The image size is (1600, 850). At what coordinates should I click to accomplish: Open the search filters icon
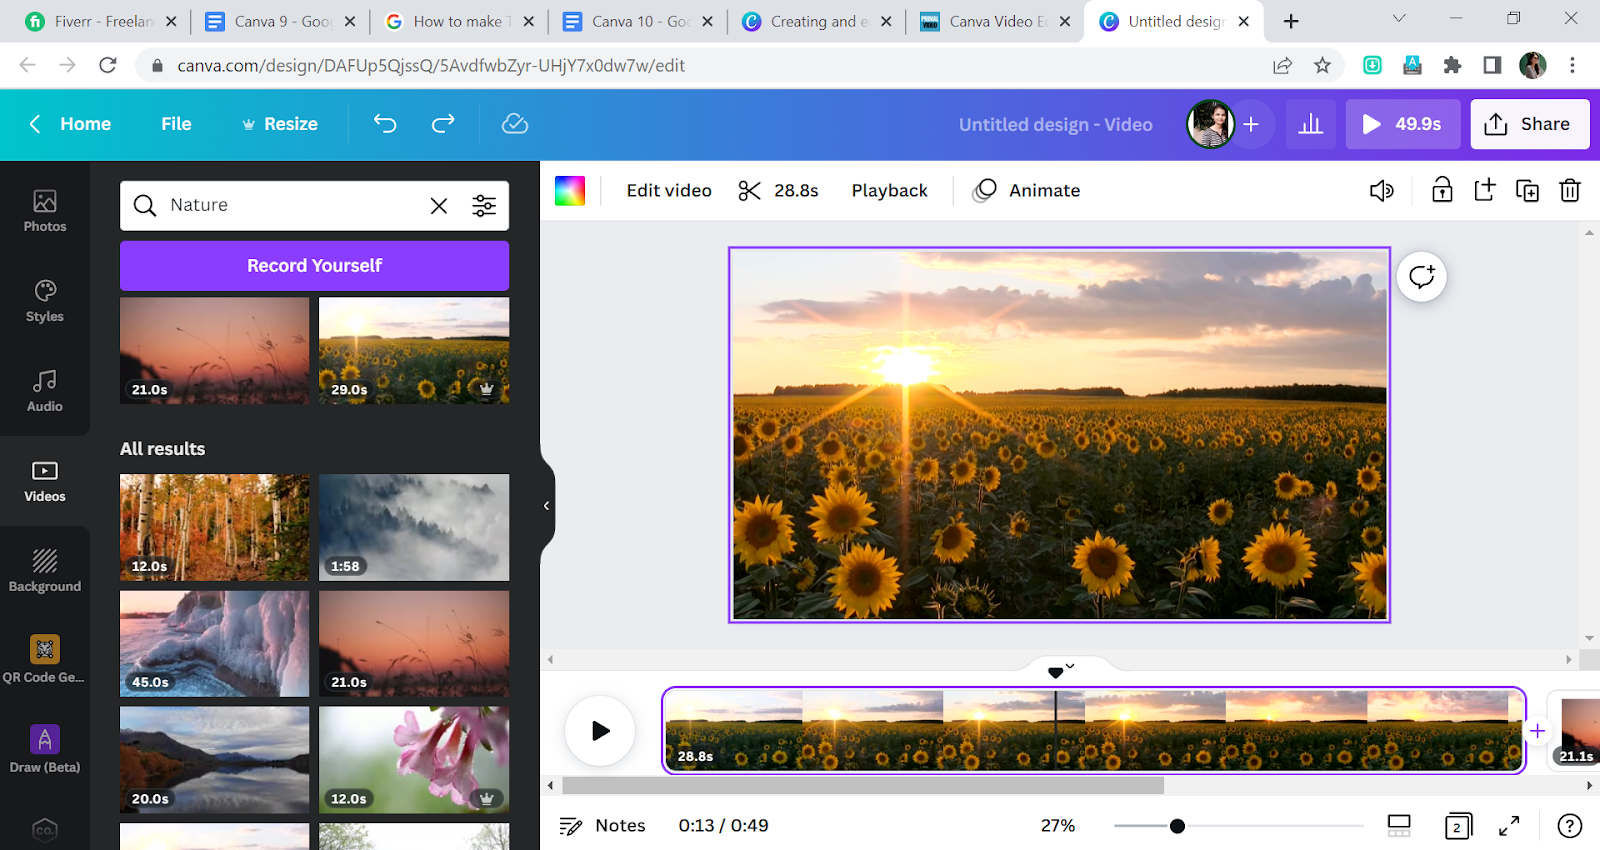pos(484,206)
